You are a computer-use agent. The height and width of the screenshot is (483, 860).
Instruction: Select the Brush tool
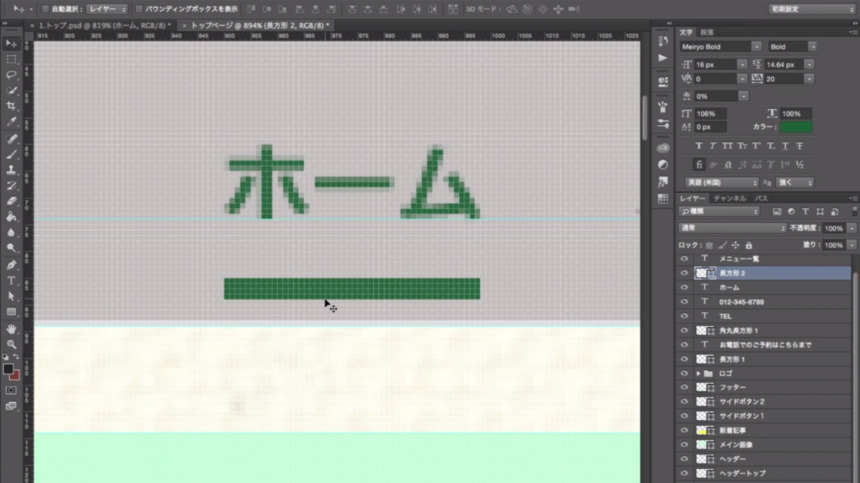(x=11, y=154)
